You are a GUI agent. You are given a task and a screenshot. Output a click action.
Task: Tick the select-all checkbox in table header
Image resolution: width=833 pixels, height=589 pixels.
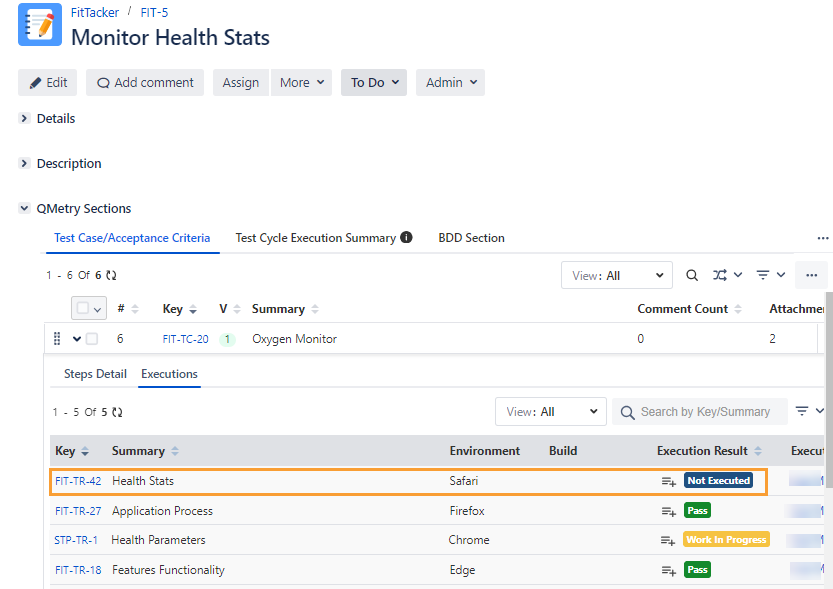coord(82,308)
